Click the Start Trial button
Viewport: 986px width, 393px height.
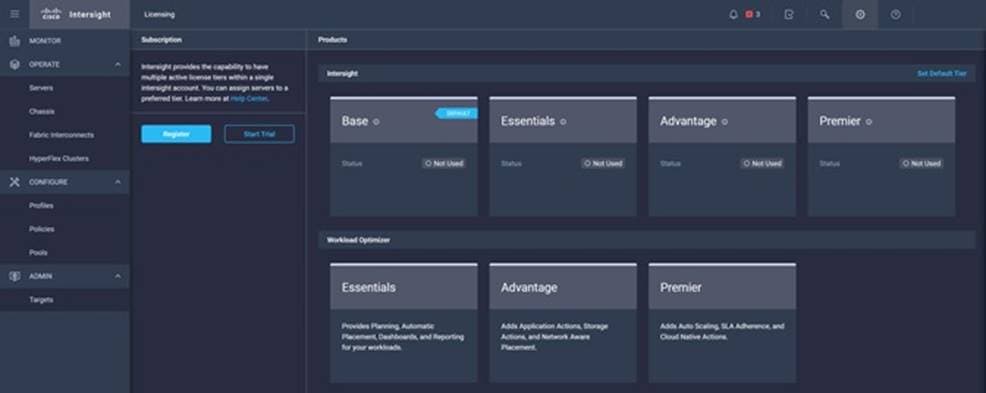(x=259, y=134)
